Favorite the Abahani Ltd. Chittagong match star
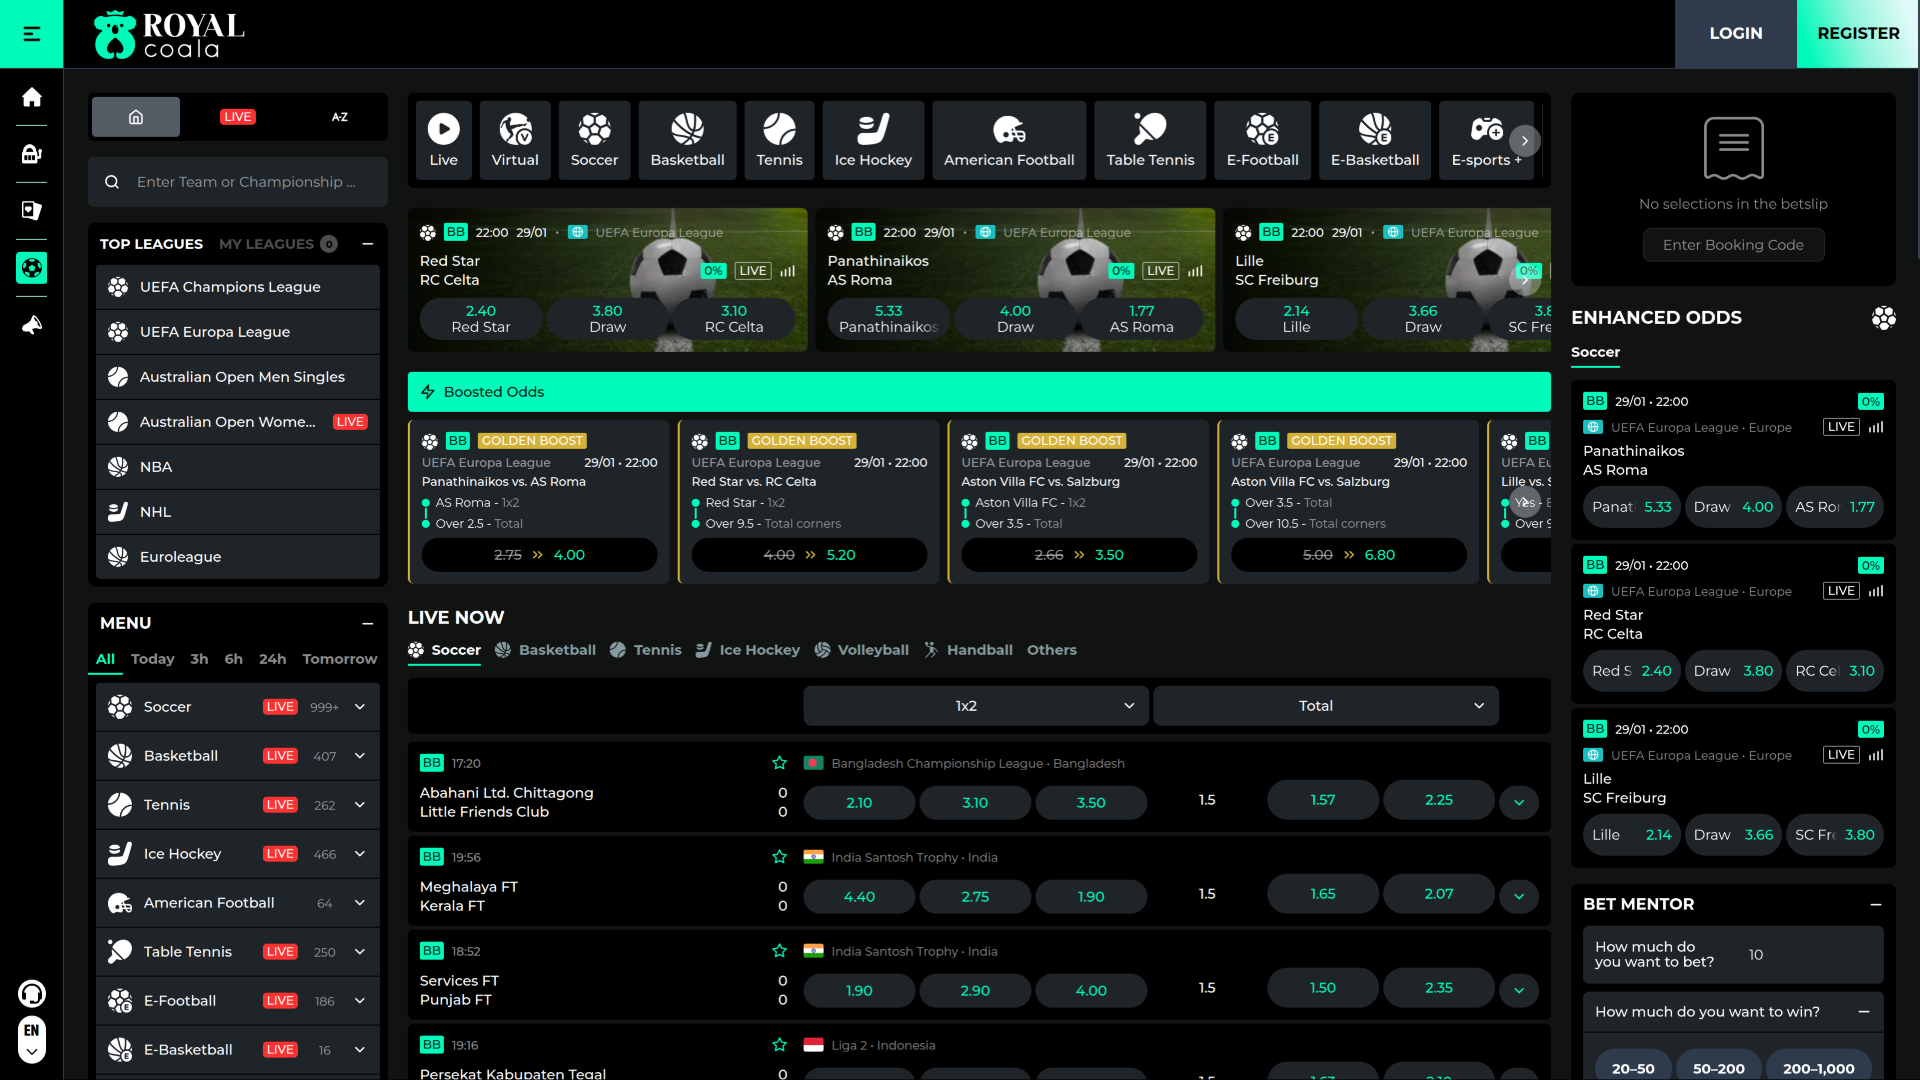Screen dimensions: 1920x1080 pyautogui.click(x=780, y=763)
